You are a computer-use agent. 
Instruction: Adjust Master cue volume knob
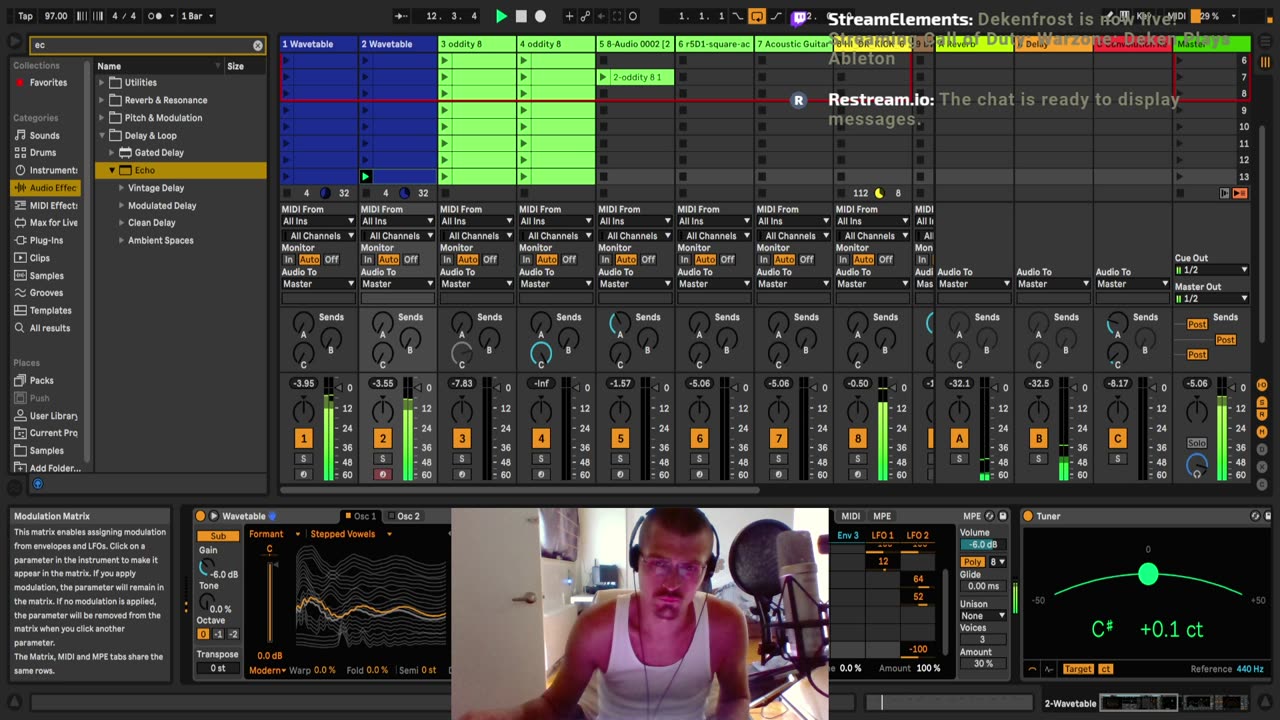(x=1197, y=464)
